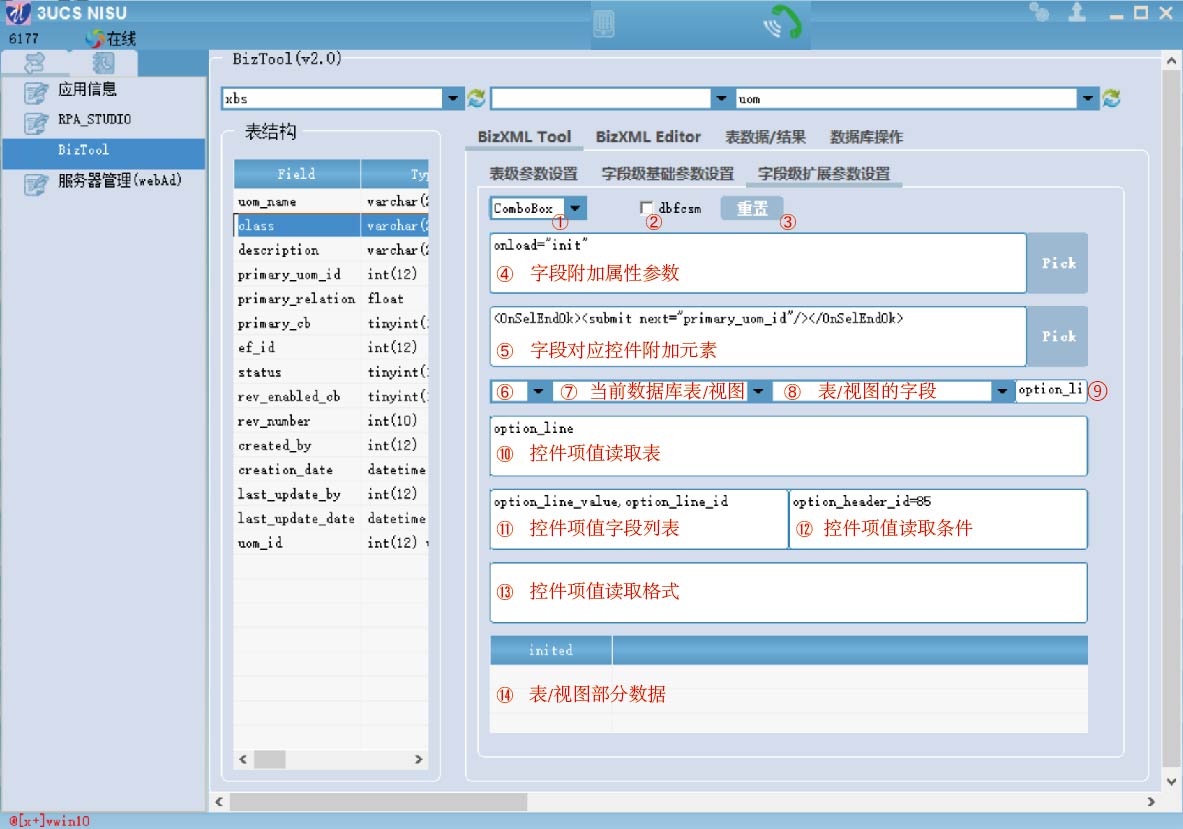Select the creation_date field row
This screenshot has width=1183, height=829.
(331, 470)
